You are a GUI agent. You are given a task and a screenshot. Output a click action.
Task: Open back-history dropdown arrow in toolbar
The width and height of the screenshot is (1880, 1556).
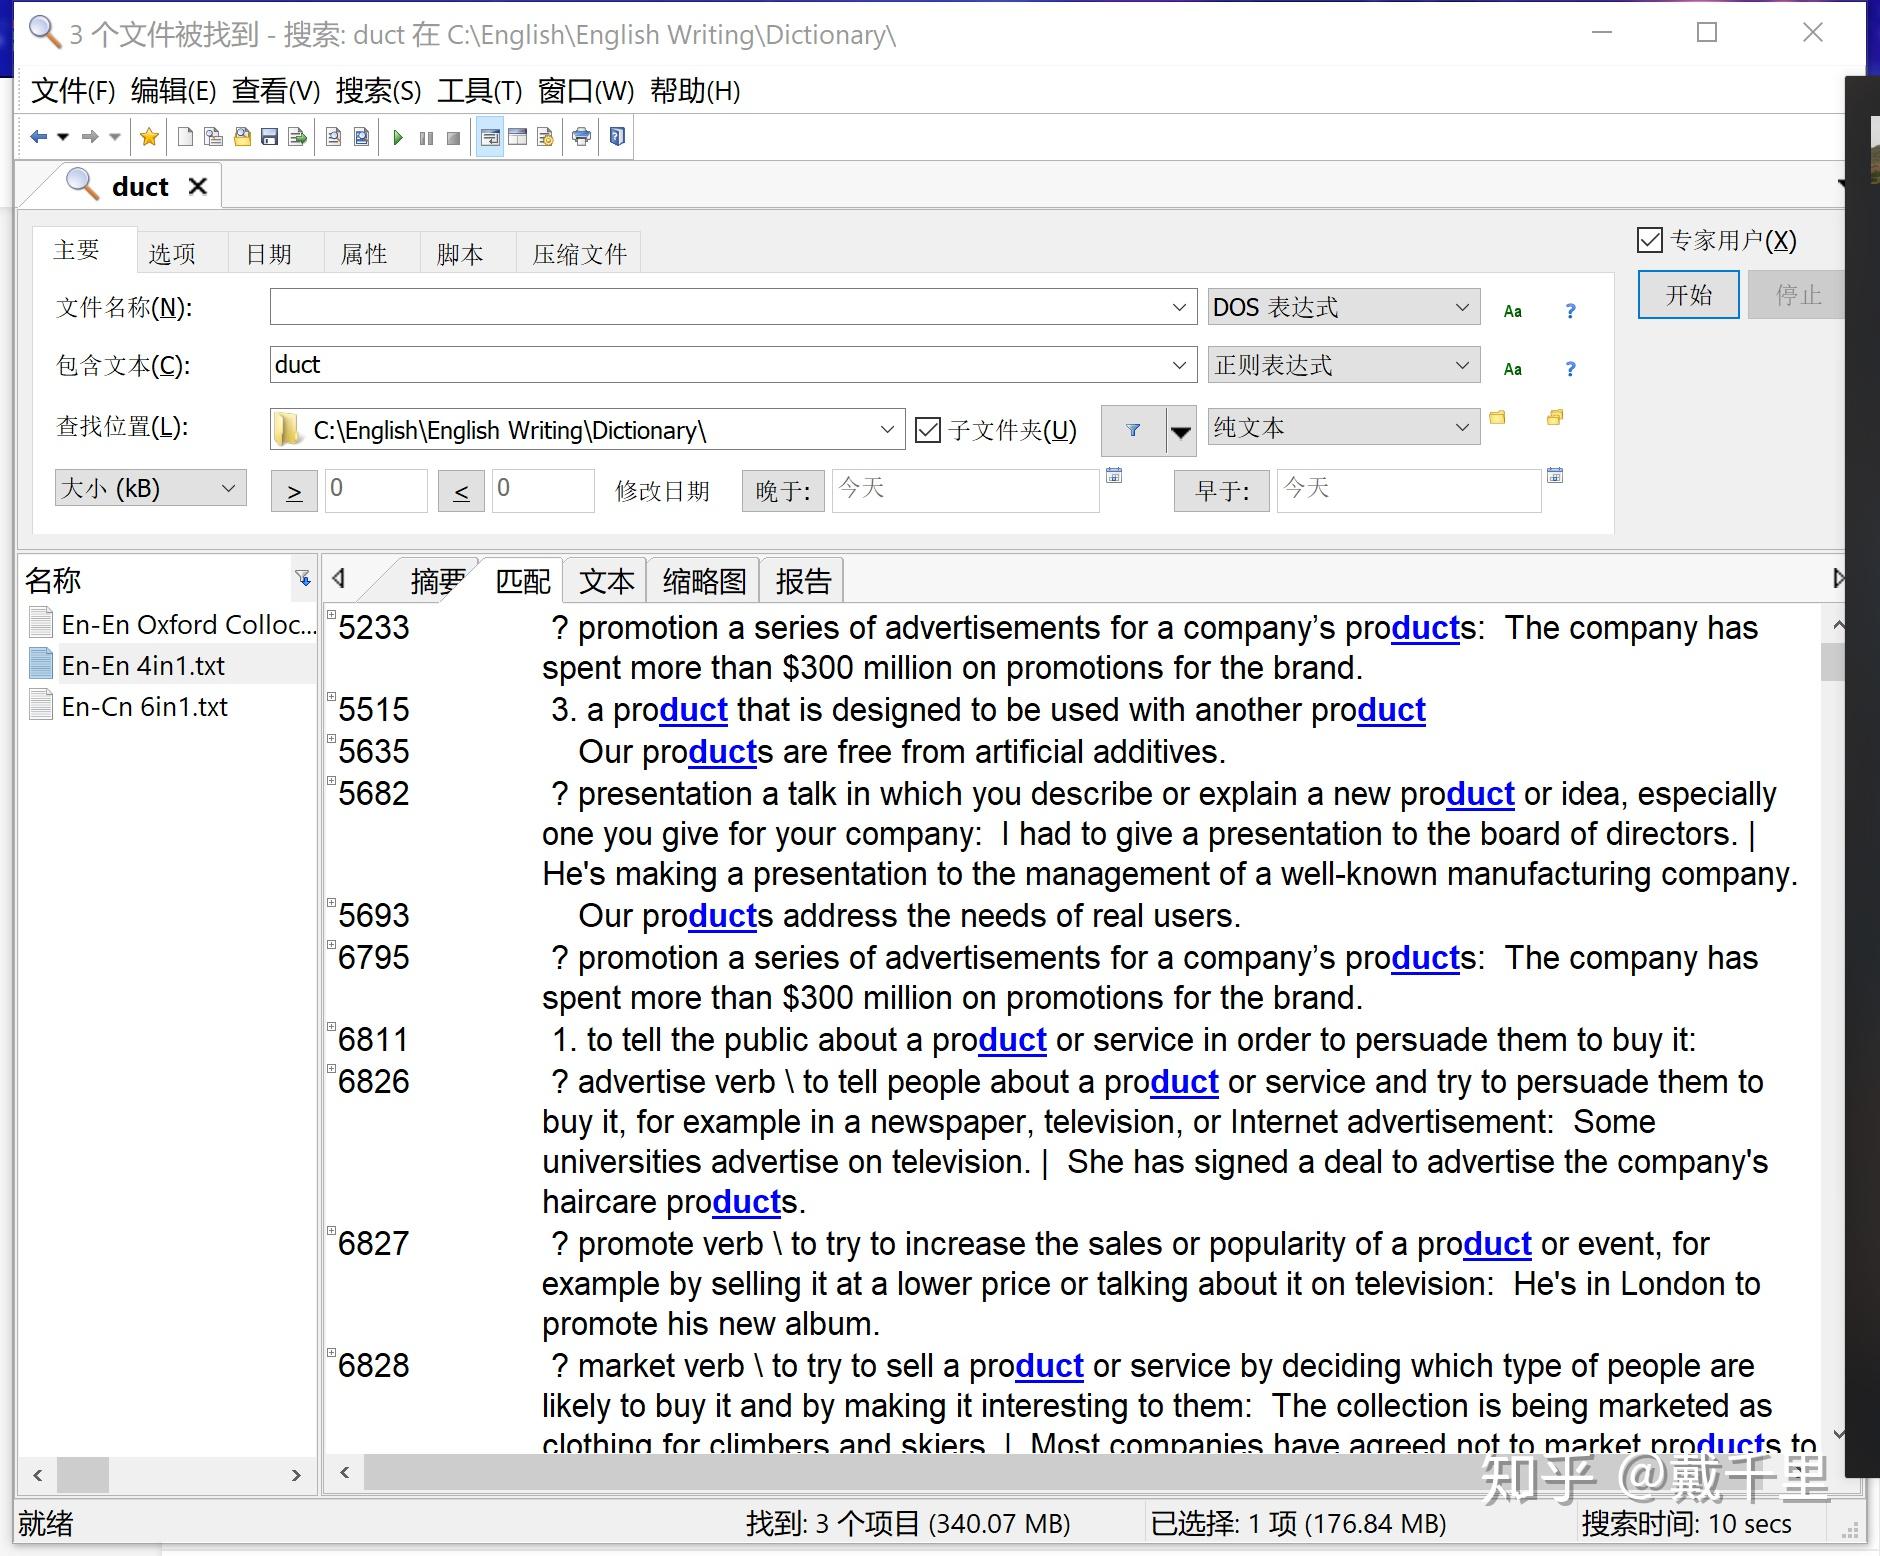tap(63, 137)
